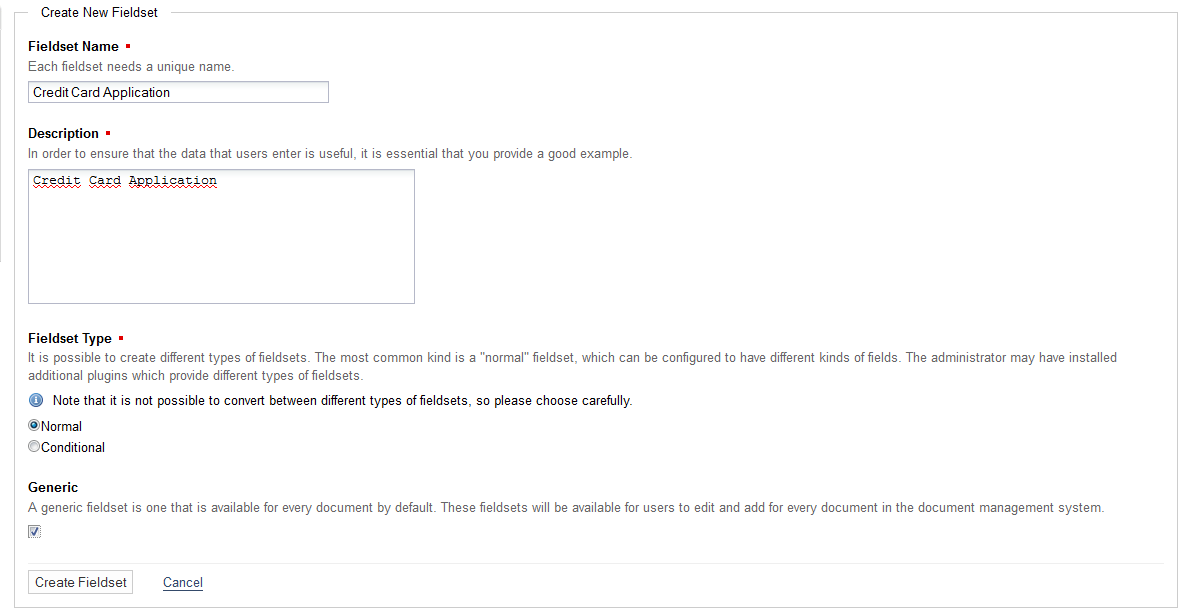Click the 'Normal' radio label text
1189x616 pixels.
tap(61, 426)
